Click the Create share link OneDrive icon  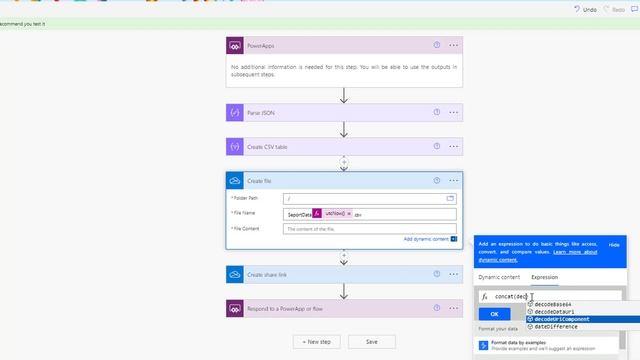point(235,275)
